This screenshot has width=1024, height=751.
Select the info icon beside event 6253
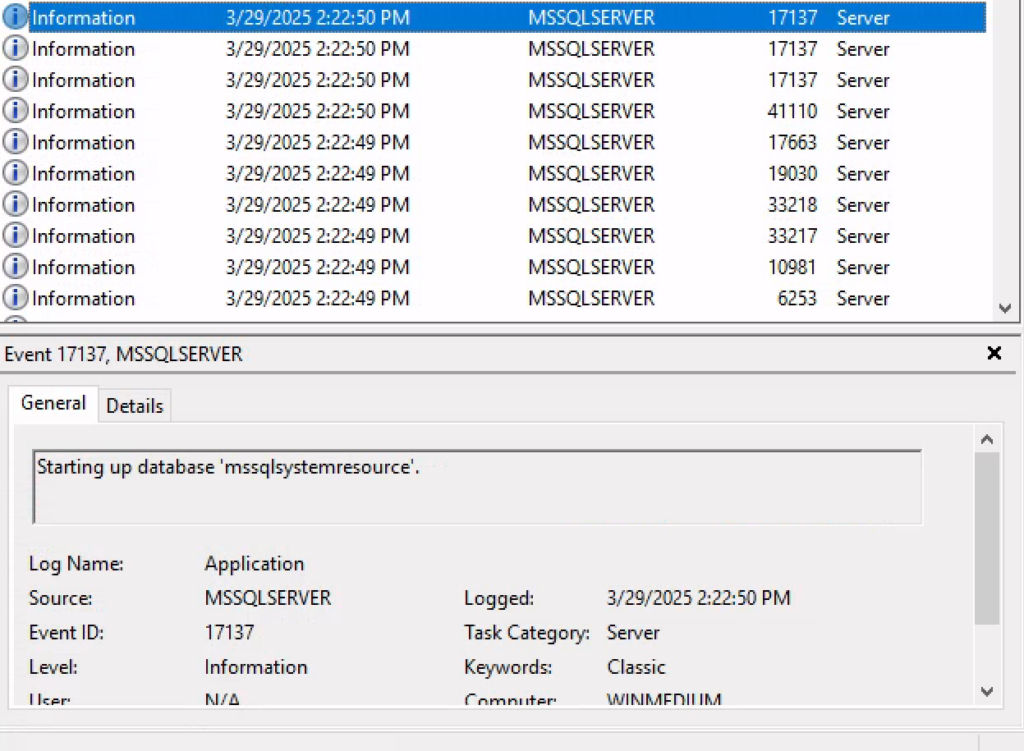click(15, 297)
